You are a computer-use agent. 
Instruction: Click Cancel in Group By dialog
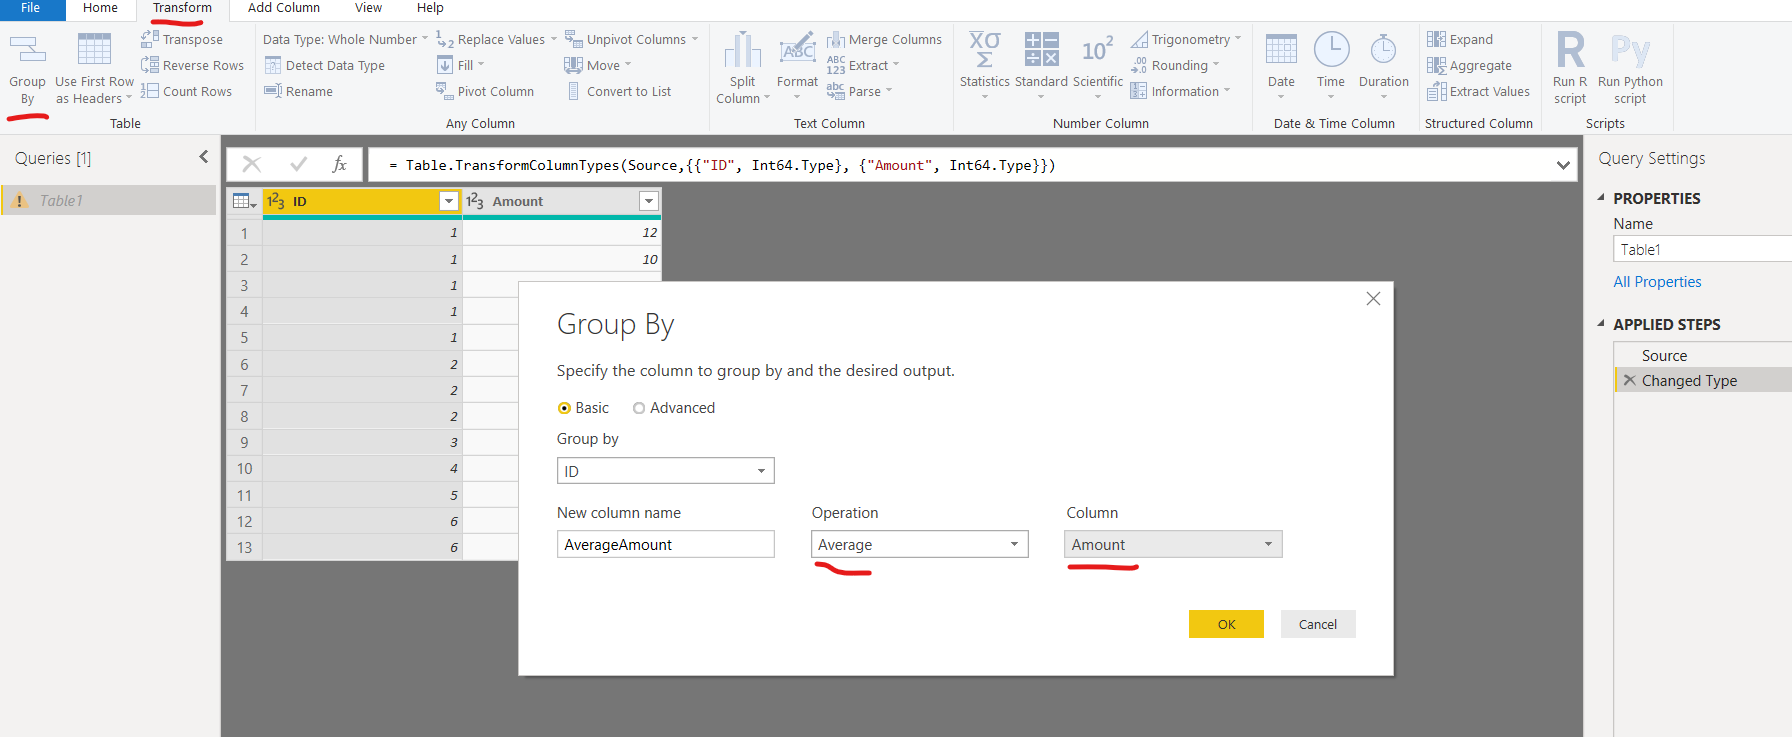pos(1318,624)
